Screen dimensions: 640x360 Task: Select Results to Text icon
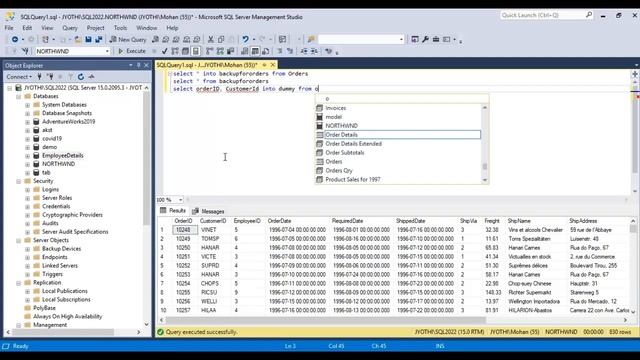(244, 51)
